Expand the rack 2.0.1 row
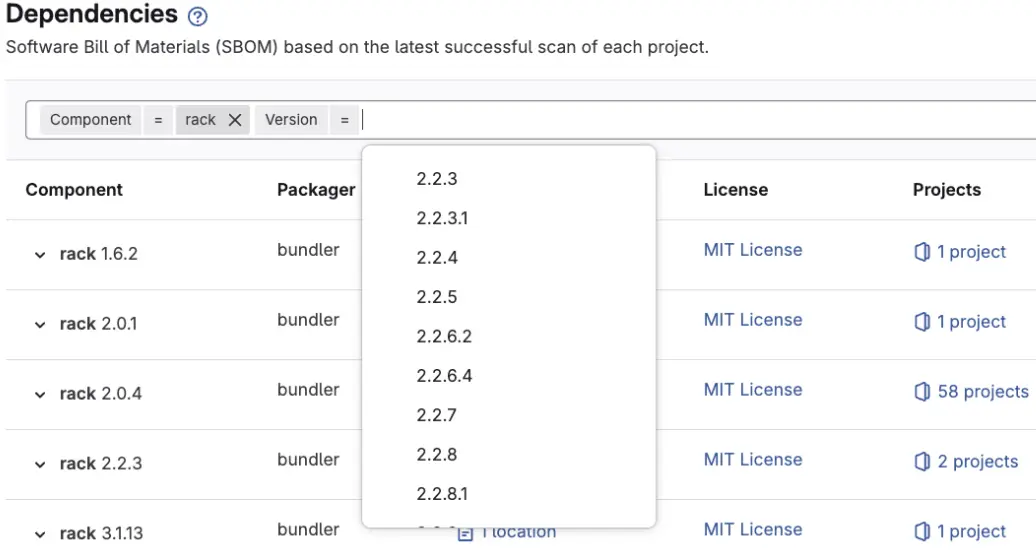1036x550 pixels. [x=40, y=325]
